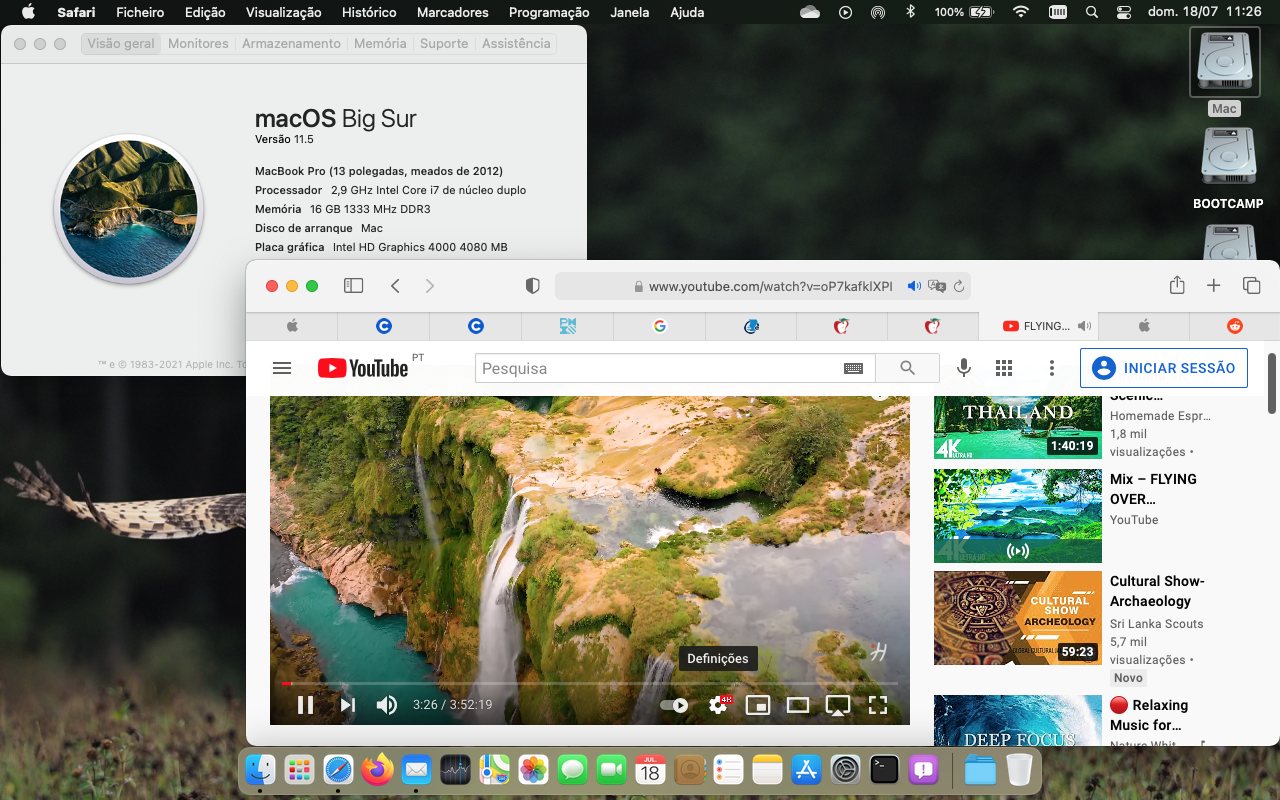Click the Safari privacy shield icon
Image resolution: width=1280 pixels, height=800 pixels.
pyautogui.click(x=533, y=286)
